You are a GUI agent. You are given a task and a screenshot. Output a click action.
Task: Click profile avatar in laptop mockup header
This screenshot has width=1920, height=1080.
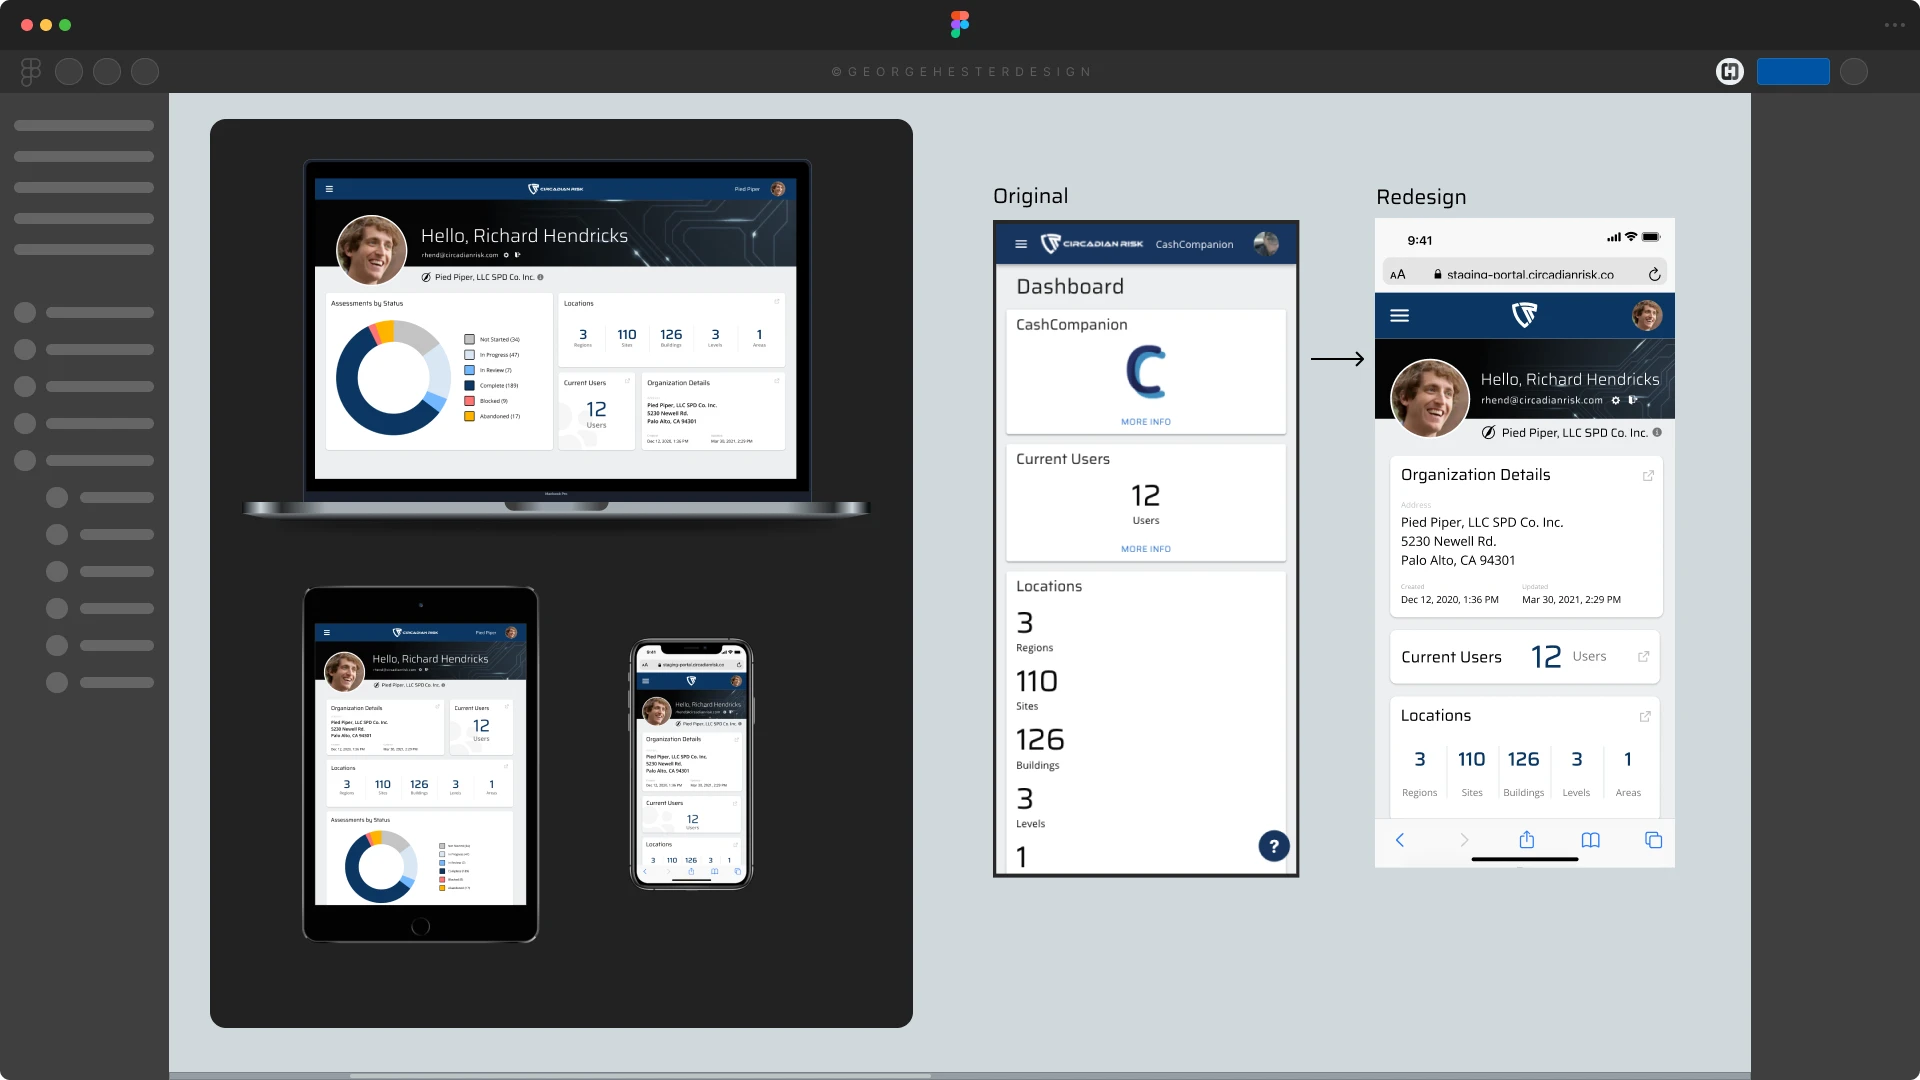(x=778, y=189)
